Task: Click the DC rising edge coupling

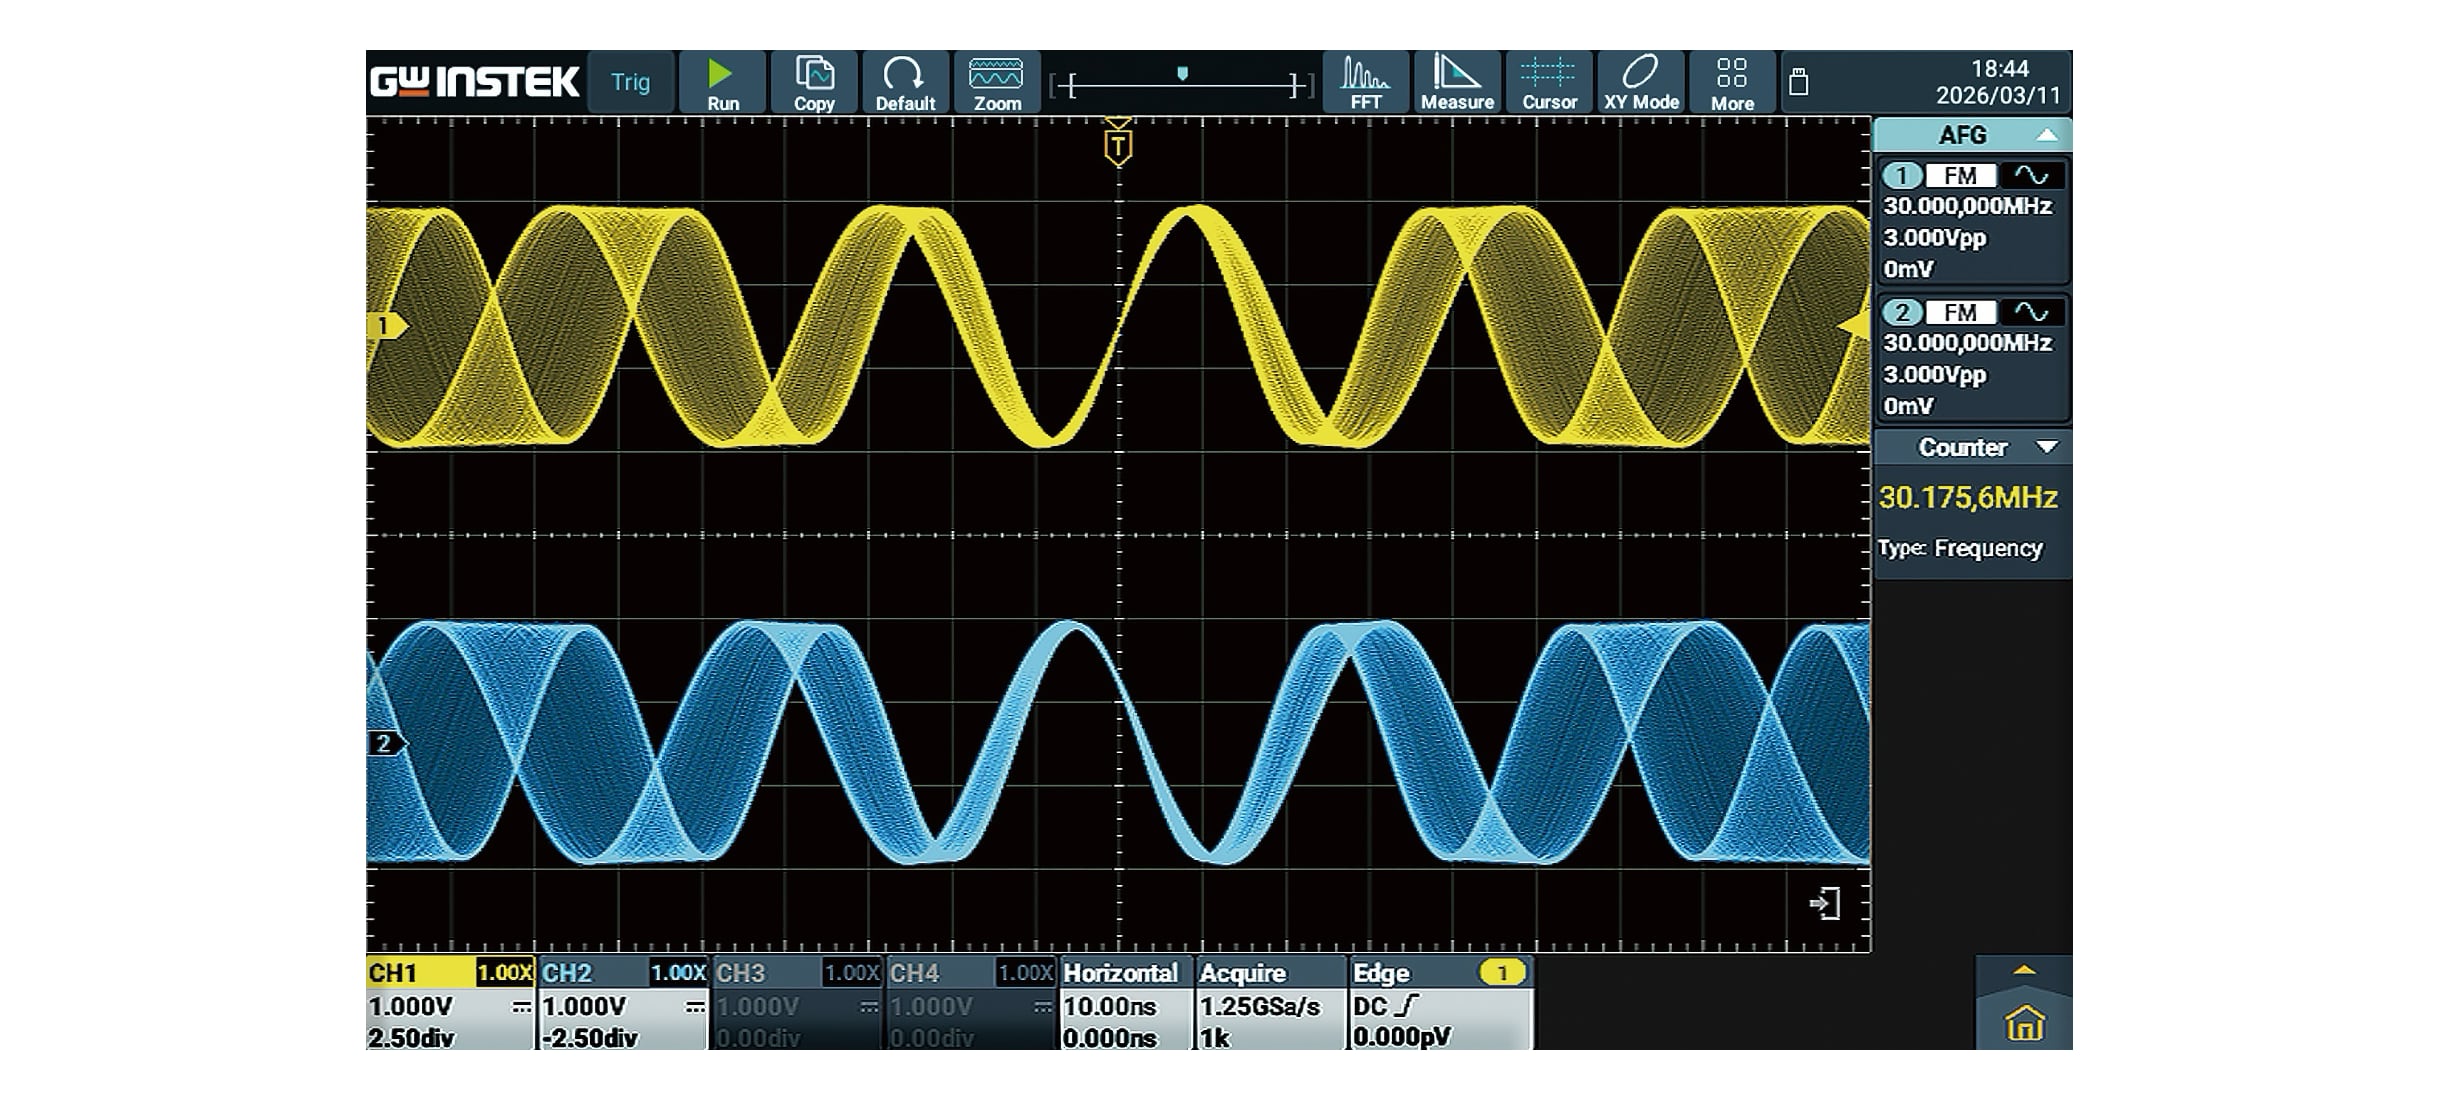Action: point(1386,1007)
